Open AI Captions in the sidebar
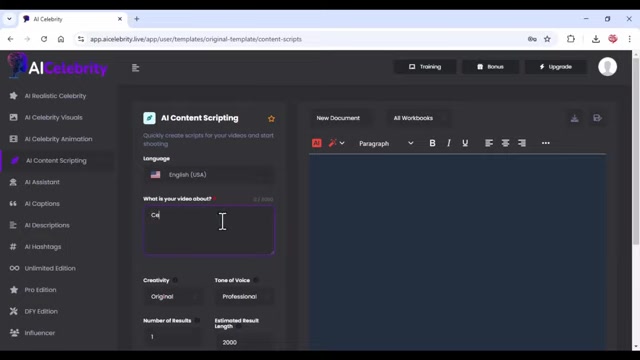 tap(42, 204)
